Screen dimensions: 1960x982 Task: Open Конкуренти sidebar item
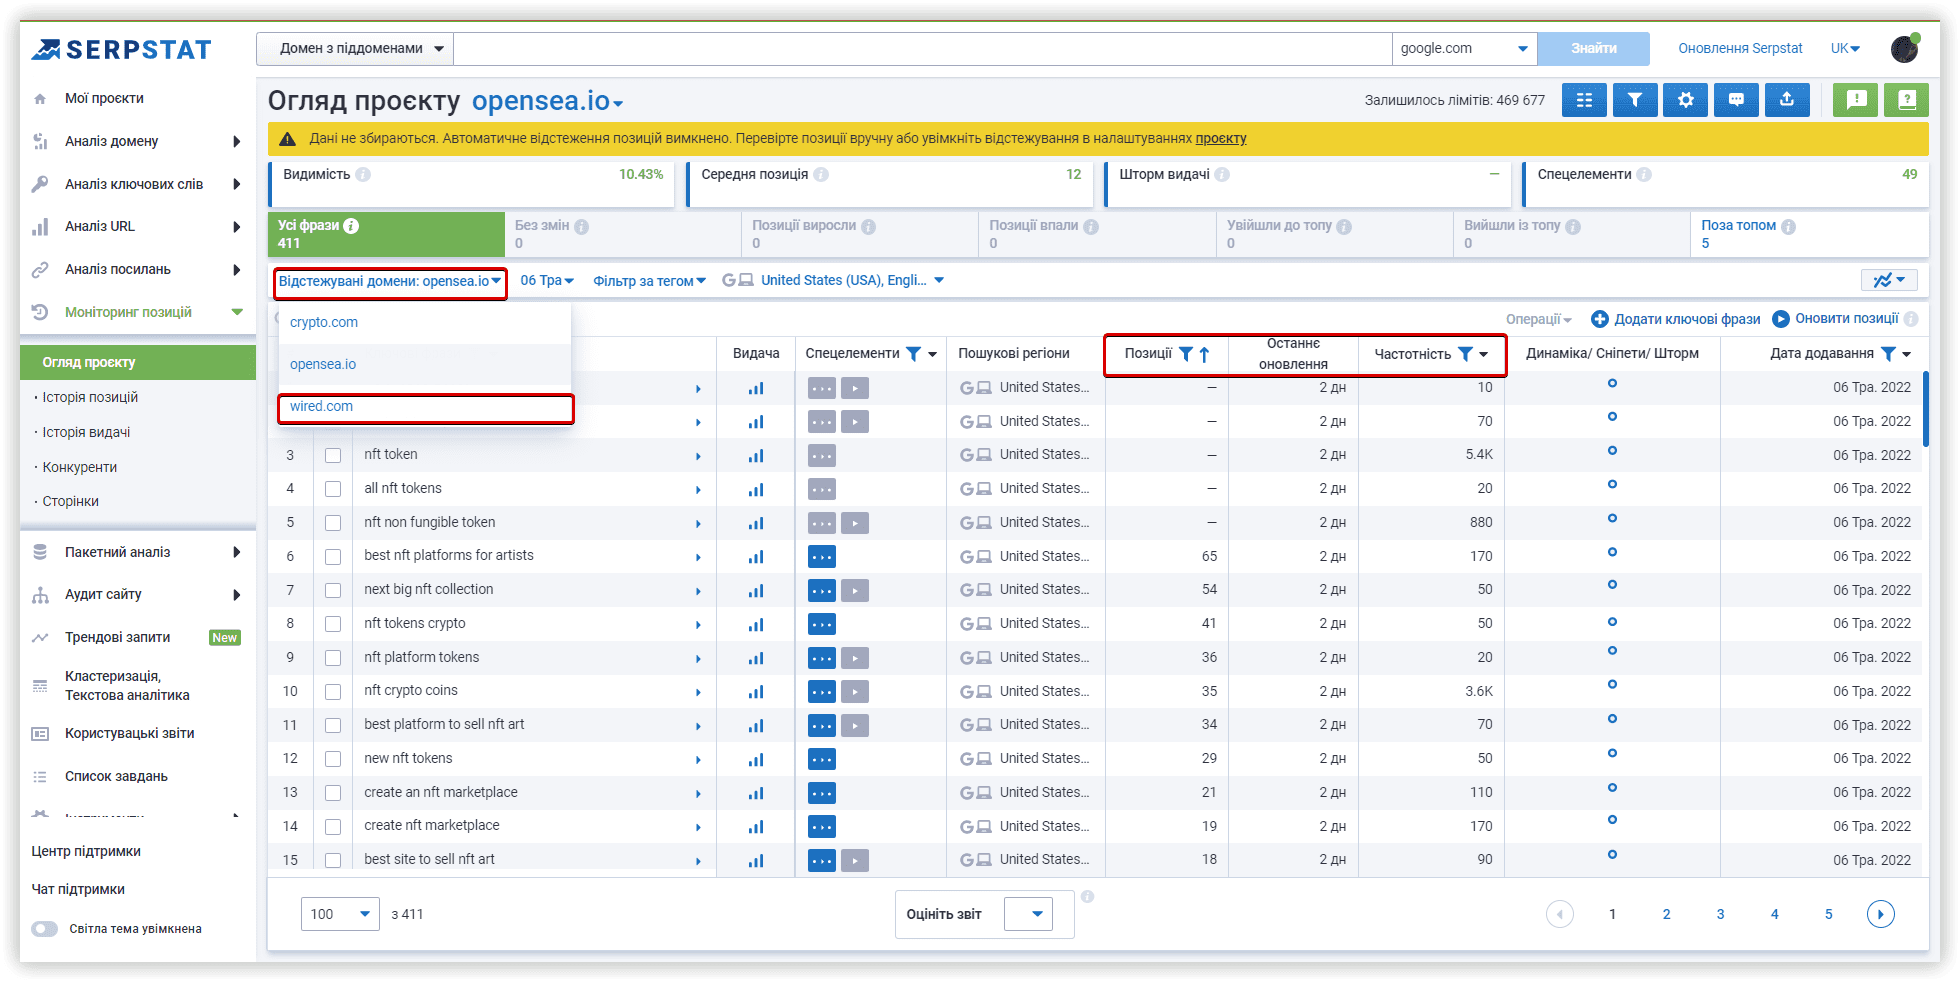pos(80,467)
